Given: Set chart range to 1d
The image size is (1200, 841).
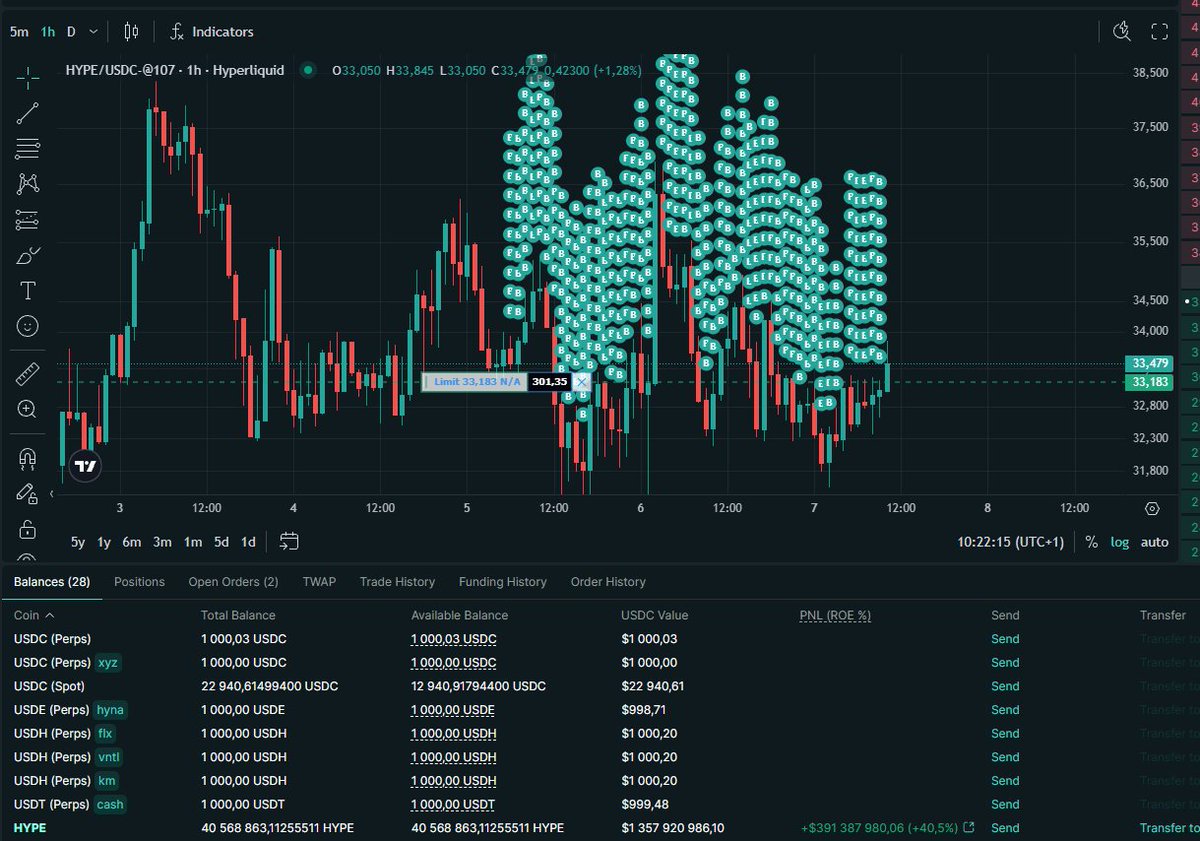Looking at the screenshot, I should click(x=248, y=542).
